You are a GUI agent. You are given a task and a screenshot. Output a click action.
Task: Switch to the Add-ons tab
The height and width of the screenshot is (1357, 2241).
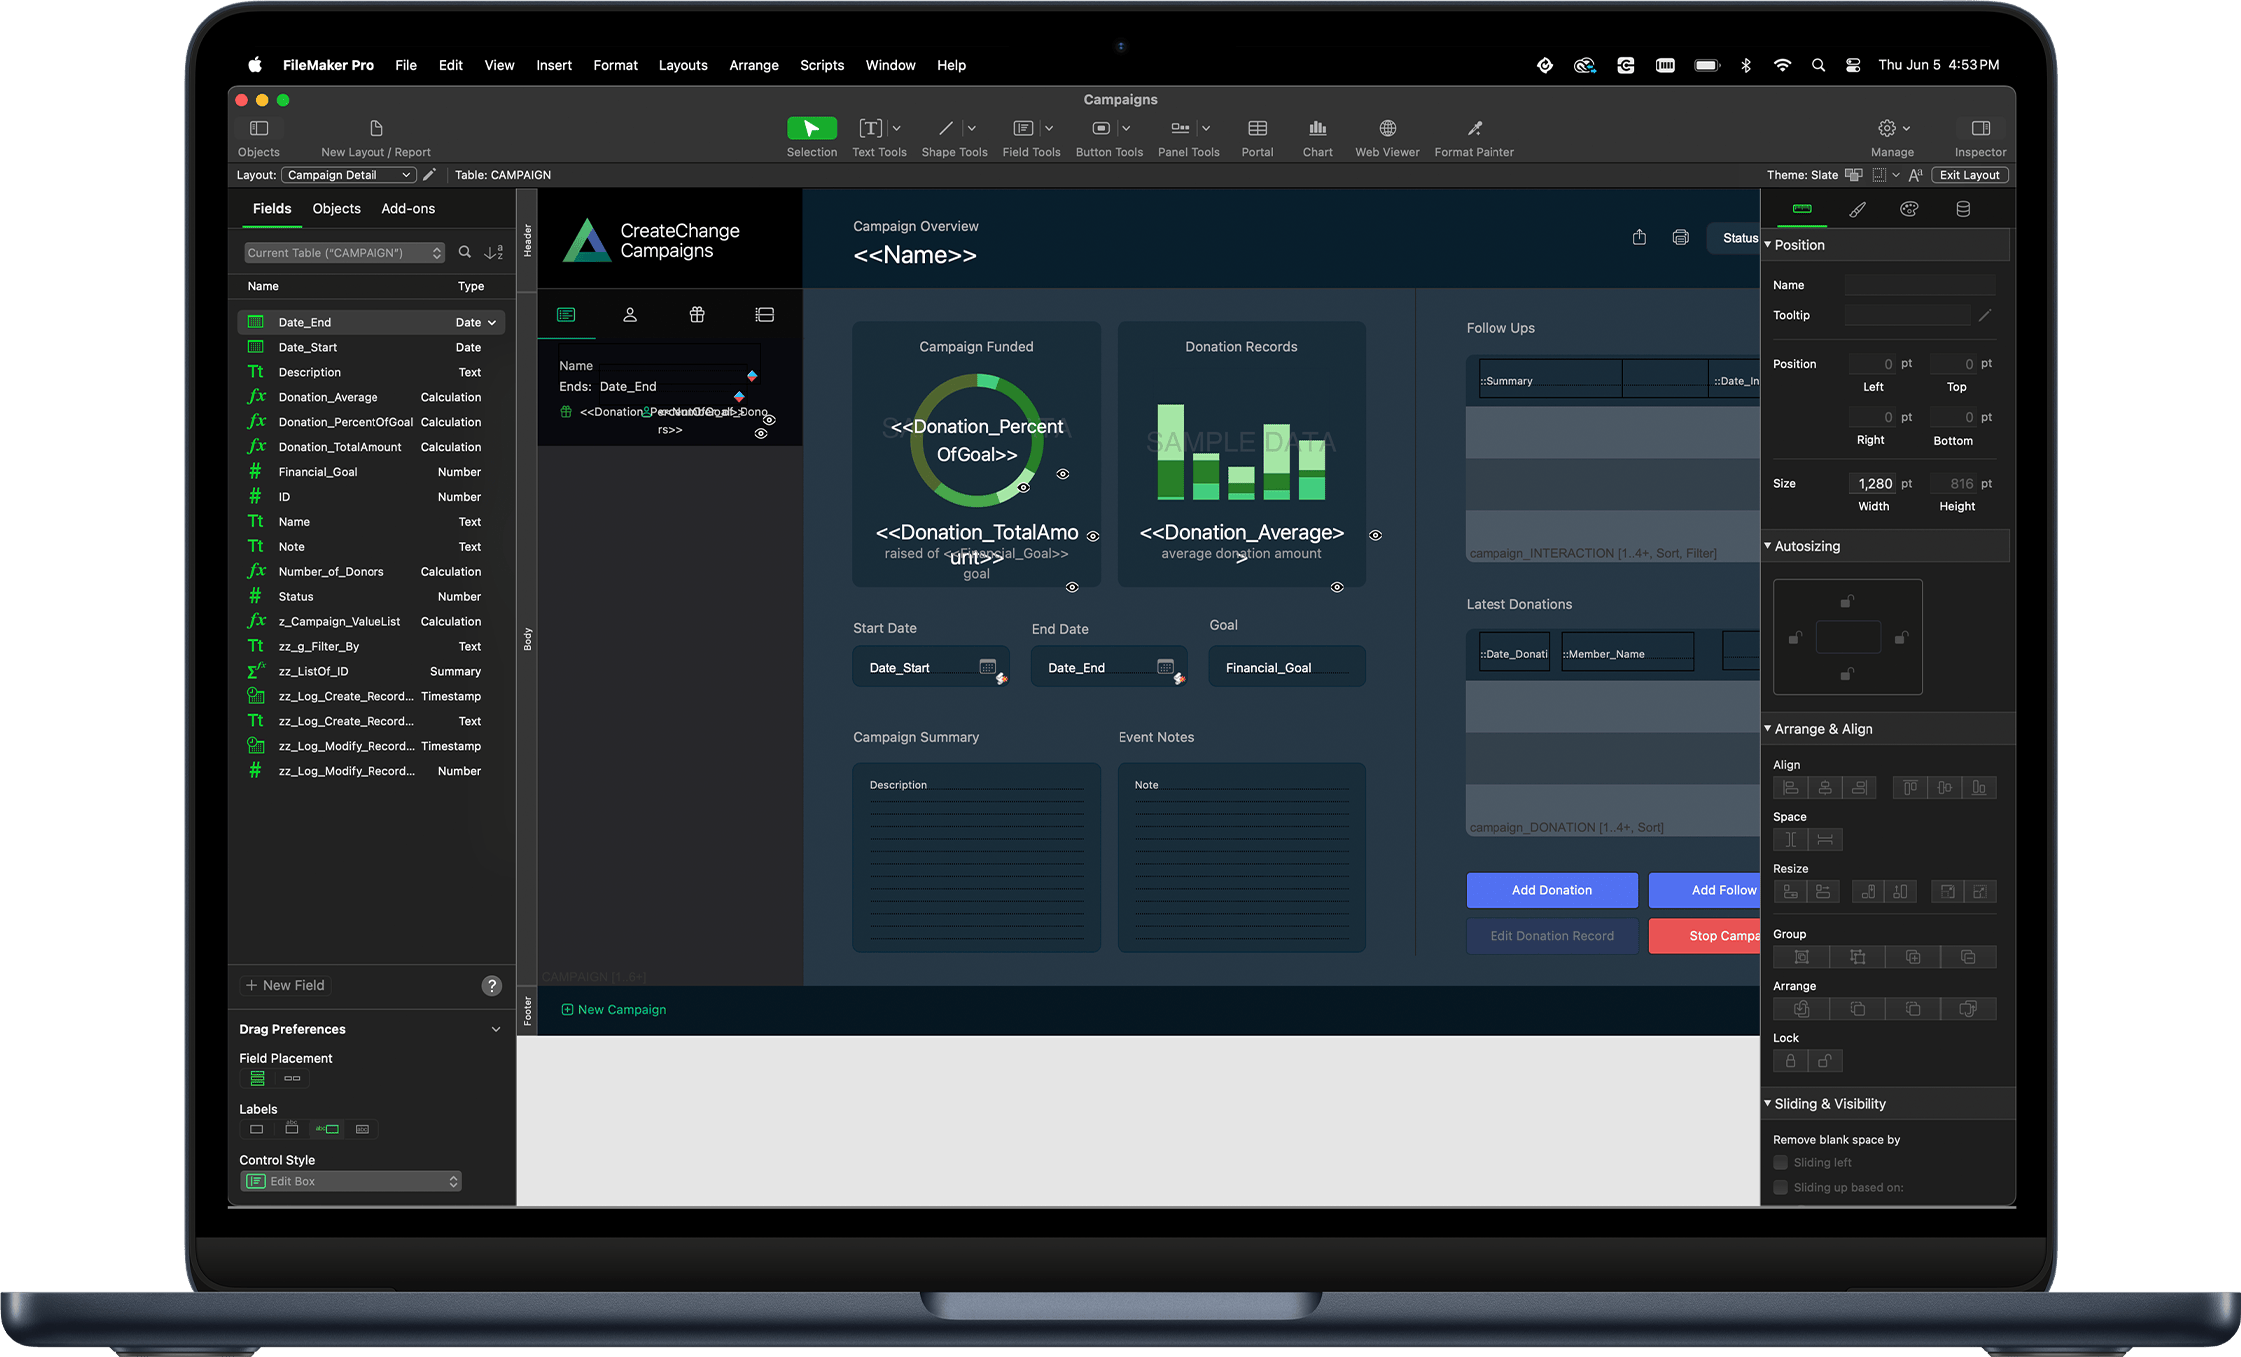point(408,209)
